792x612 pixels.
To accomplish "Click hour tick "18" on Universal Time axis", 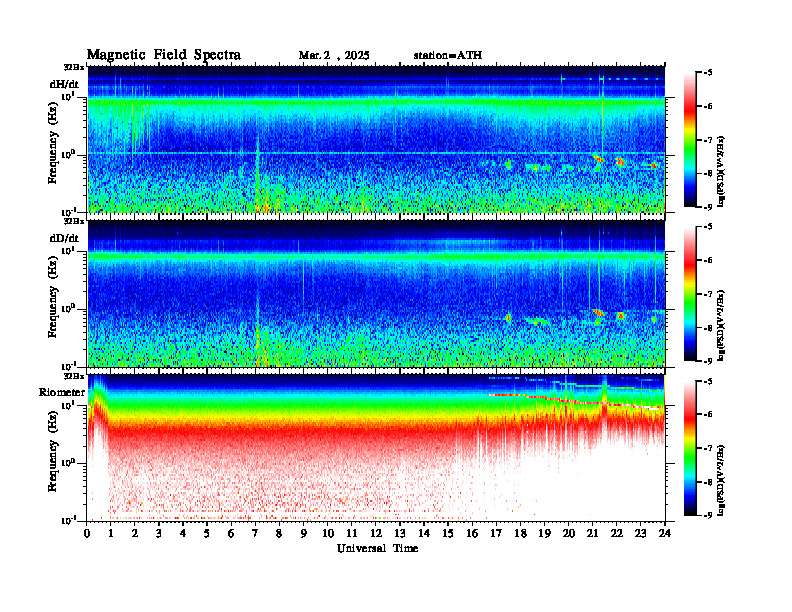I will [520, 533].
